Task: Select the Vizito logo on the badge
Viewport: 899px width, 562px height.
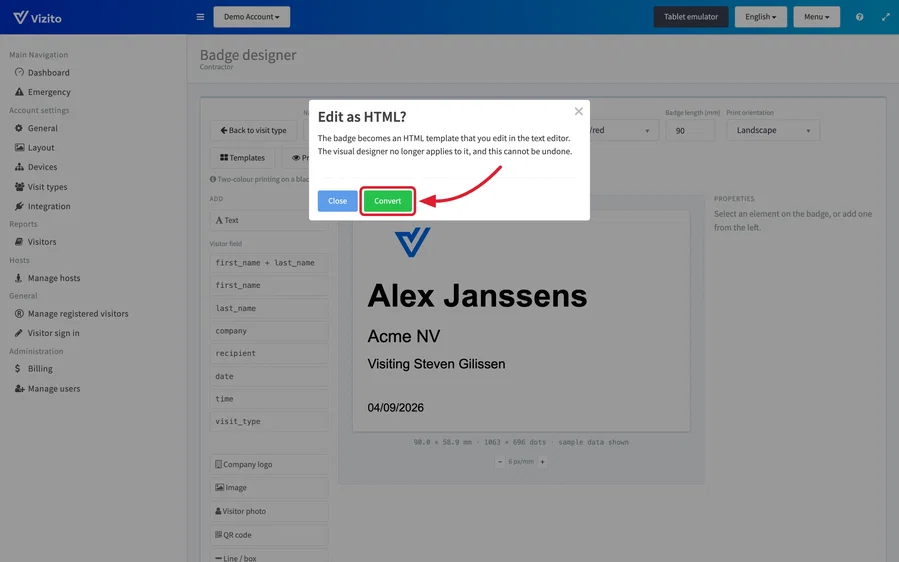Action: (412, 241)
